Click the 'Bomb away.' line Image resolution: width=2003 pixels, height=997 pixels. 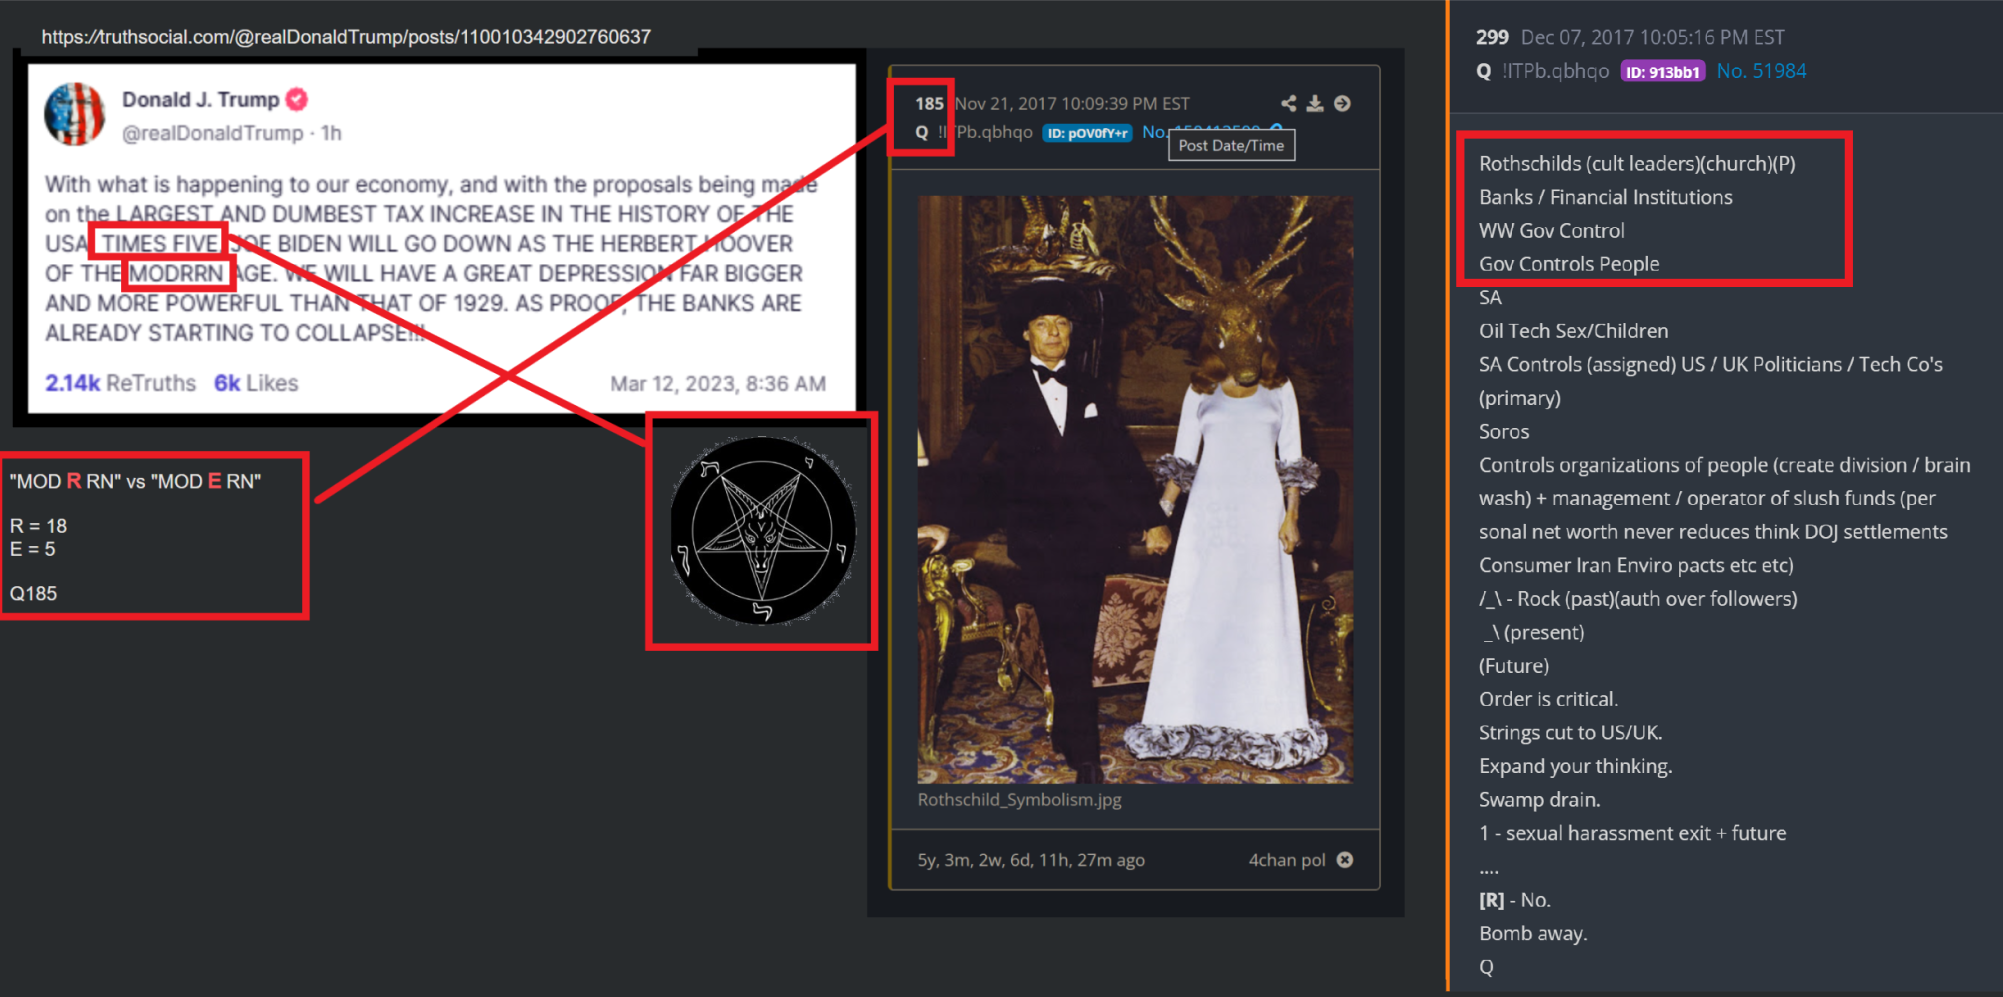pyautogui.click(x=1533, y=934)
